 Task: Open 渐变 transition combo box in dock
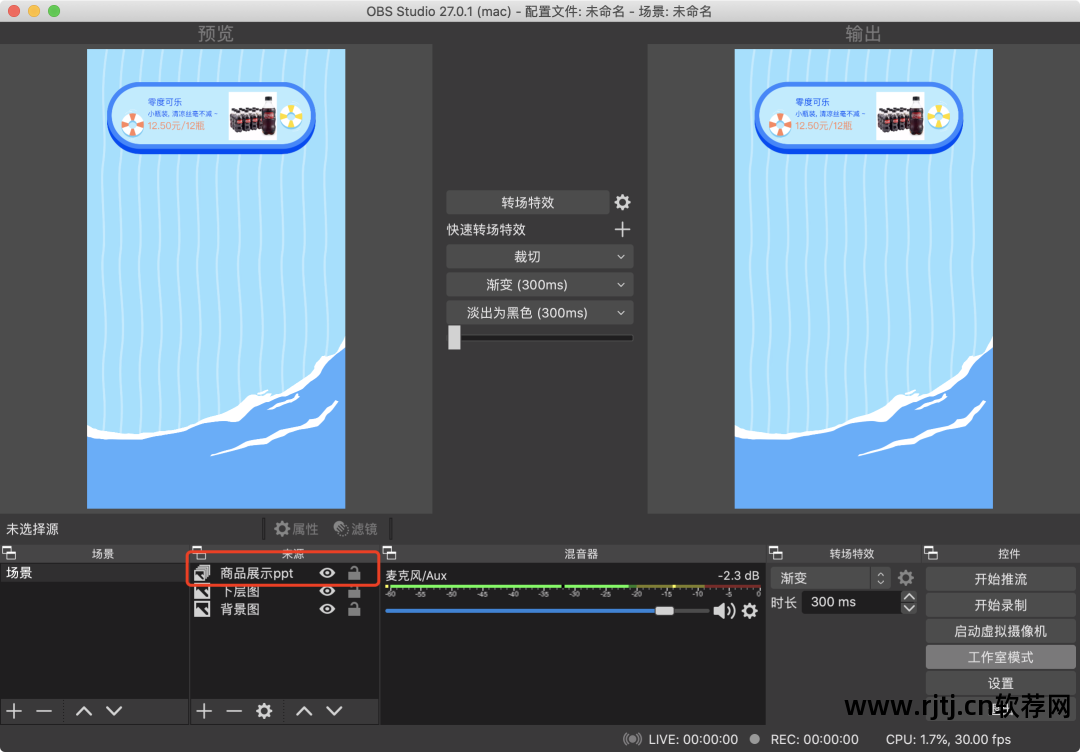tap(831, 578)
